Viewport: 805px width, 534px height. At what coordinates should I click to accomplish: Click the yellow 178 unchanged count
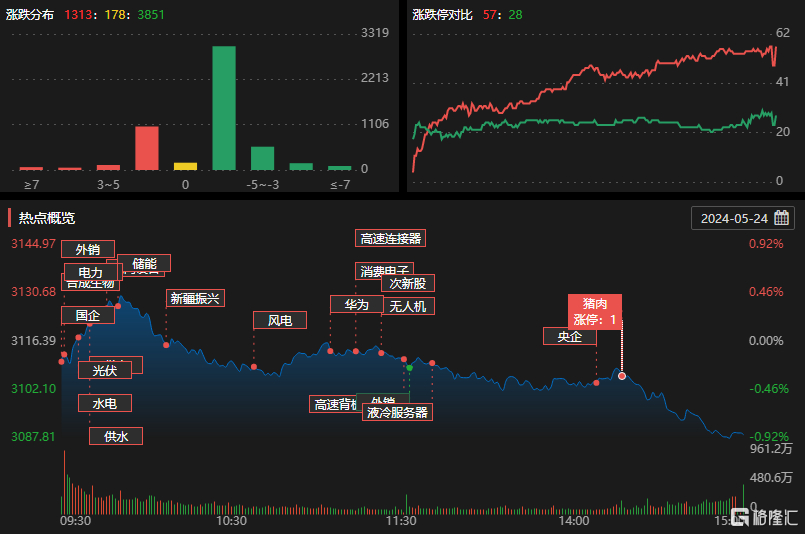[115, 14]
